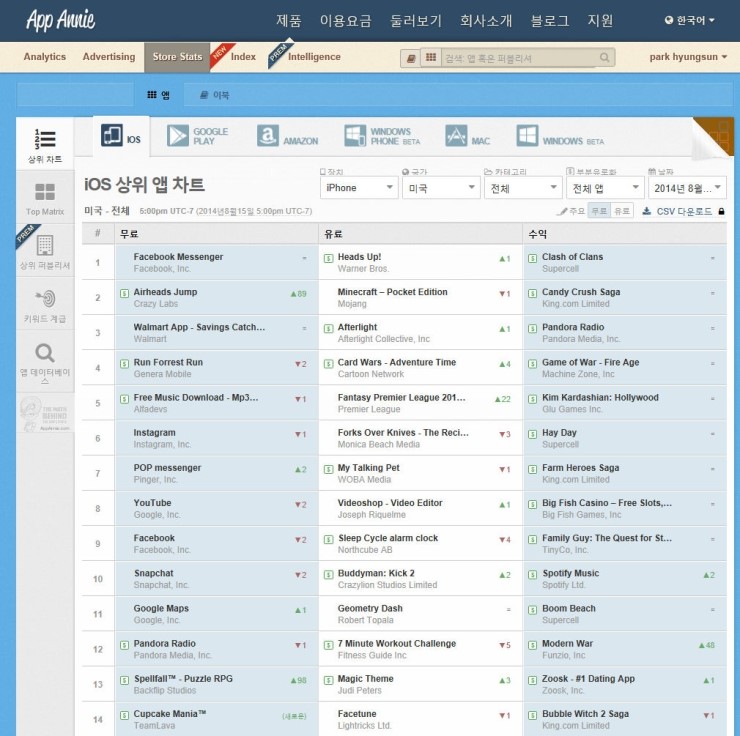Click paid badge icon beside Airheads Jump
The width and height of the screenshot is (740, 736).
(124, 293)
